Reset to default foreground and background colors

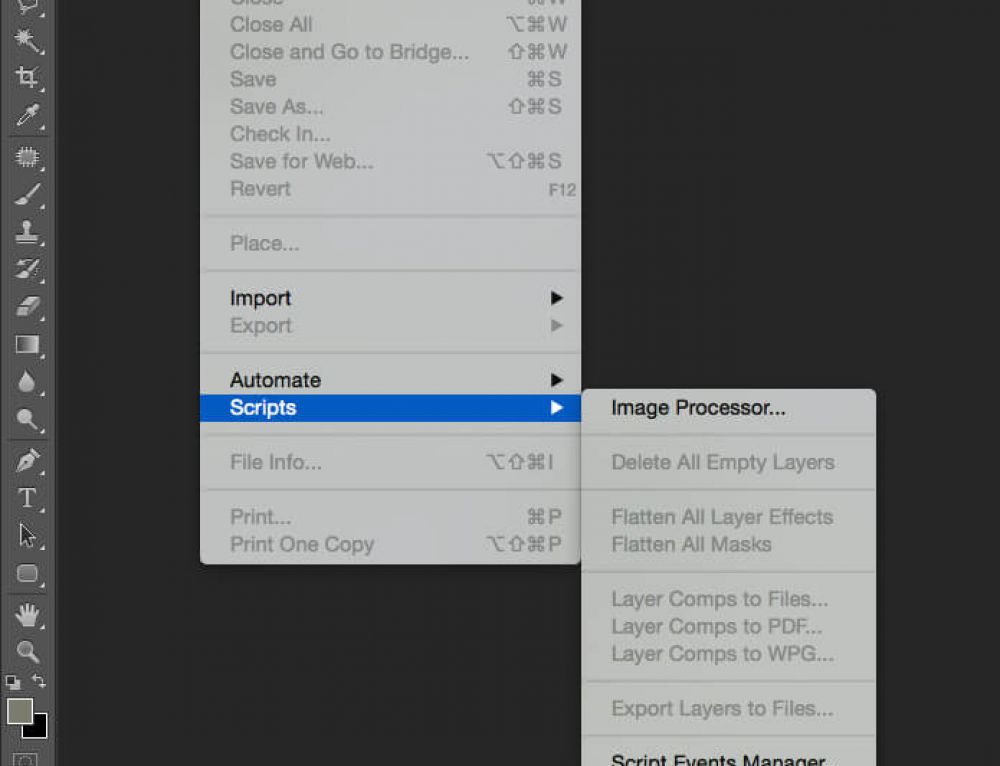(12, 682)
